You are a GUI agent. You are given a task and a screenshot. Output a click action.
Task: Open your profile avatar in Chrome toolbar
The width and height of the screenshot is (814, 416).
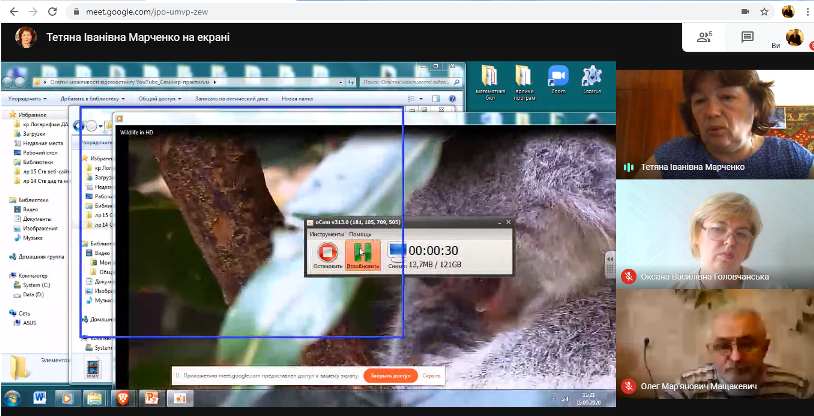point(787,11)
